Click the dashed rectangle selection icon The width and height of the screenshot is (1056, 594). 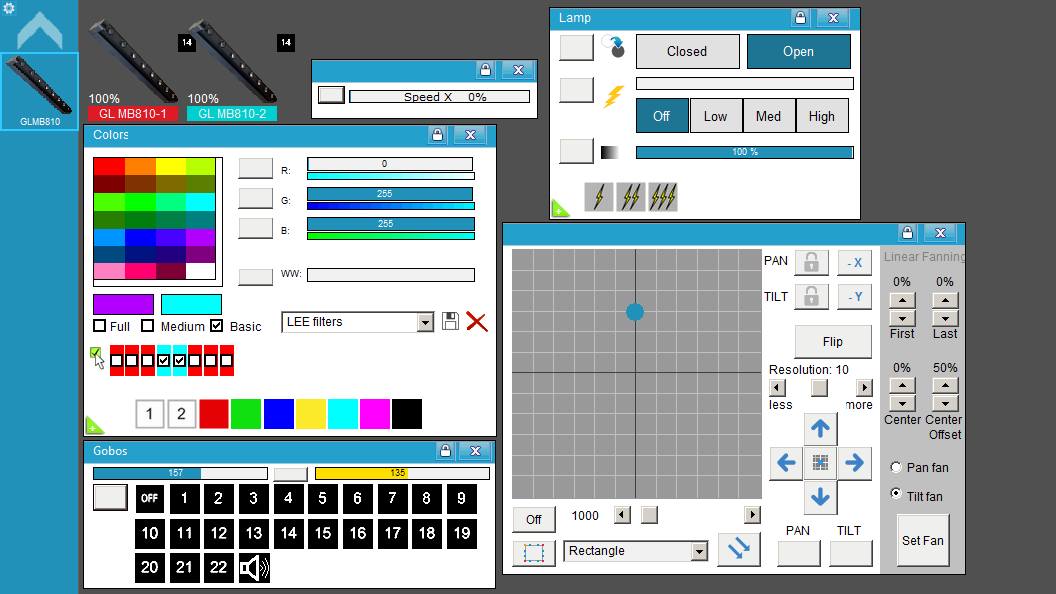point(534,553)
